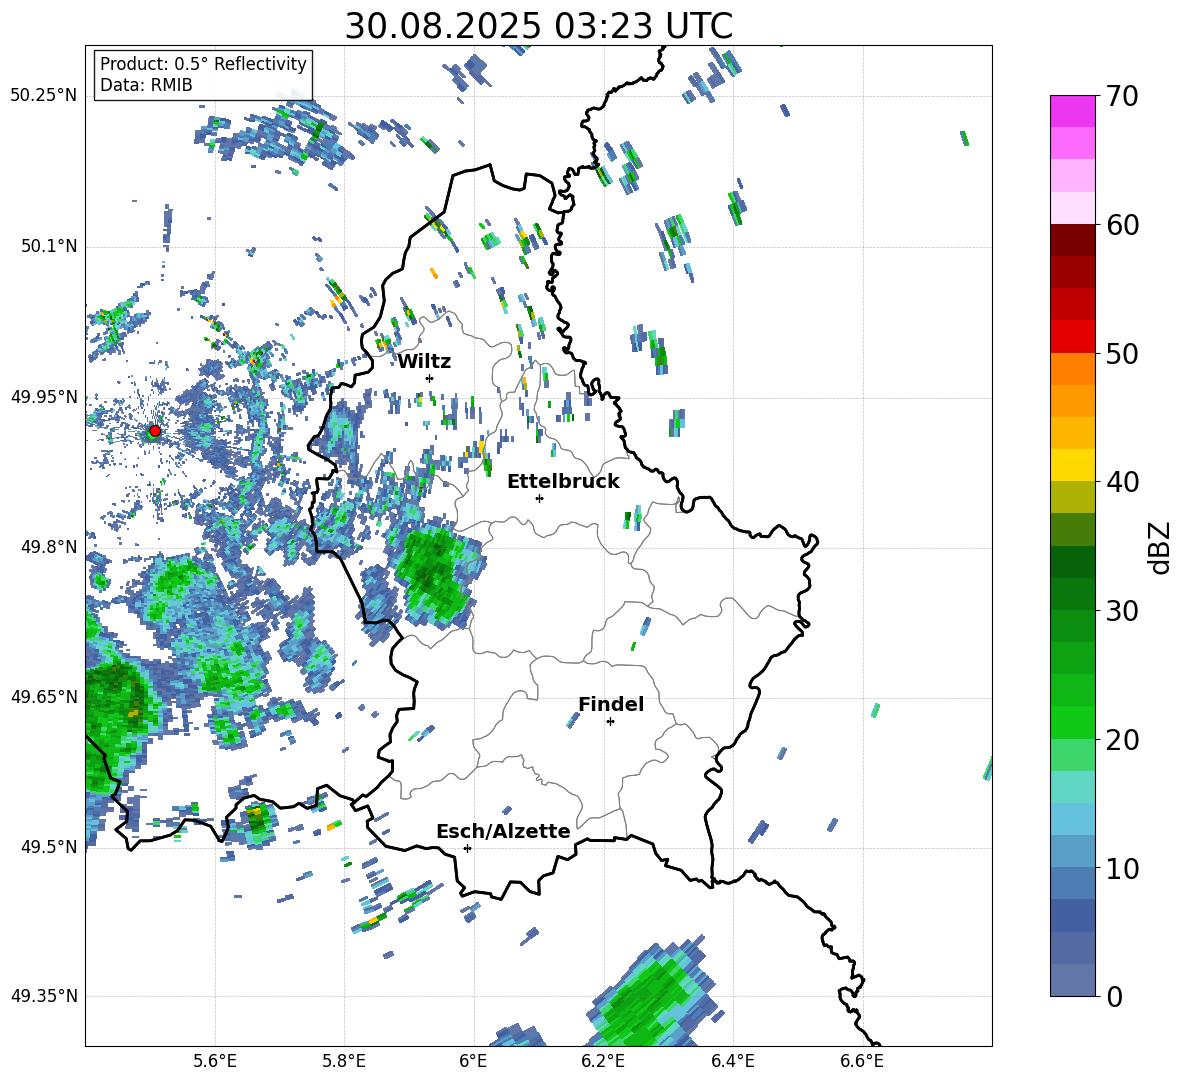Click the 10 value on colorbar
1184x1081 pixels.
1122,868
